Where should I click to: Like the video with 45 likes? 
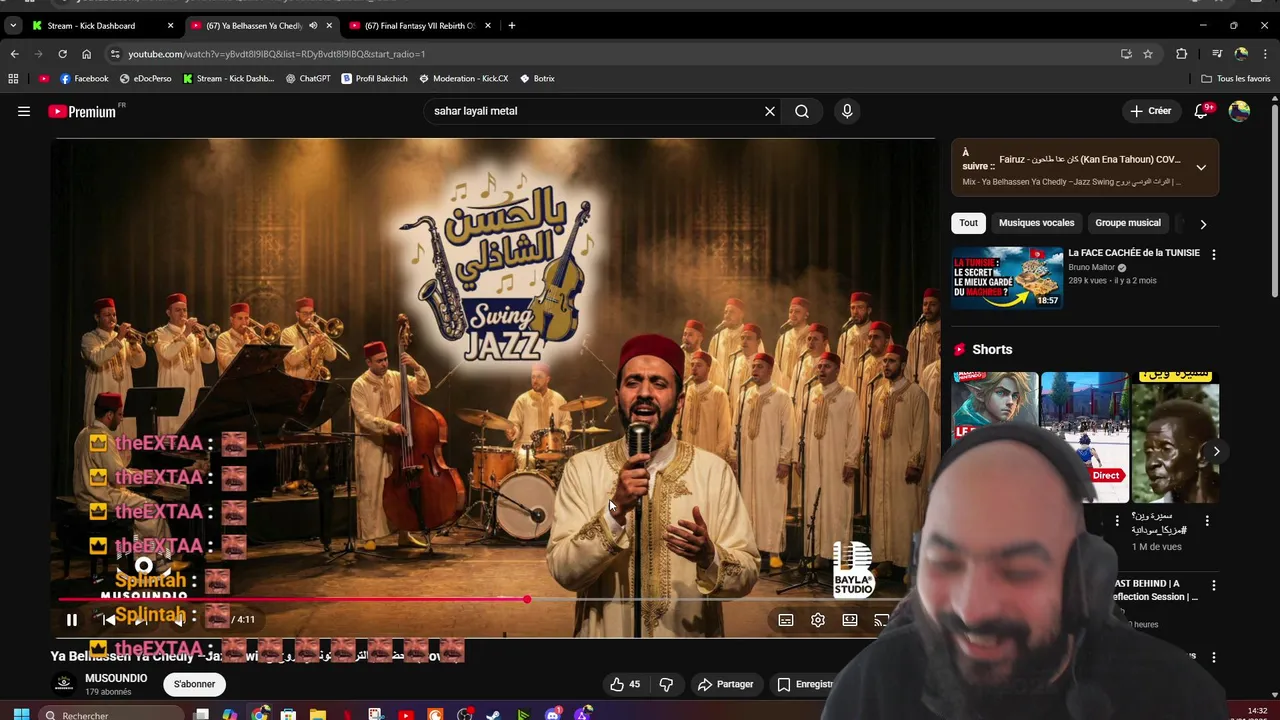point(626,684)
